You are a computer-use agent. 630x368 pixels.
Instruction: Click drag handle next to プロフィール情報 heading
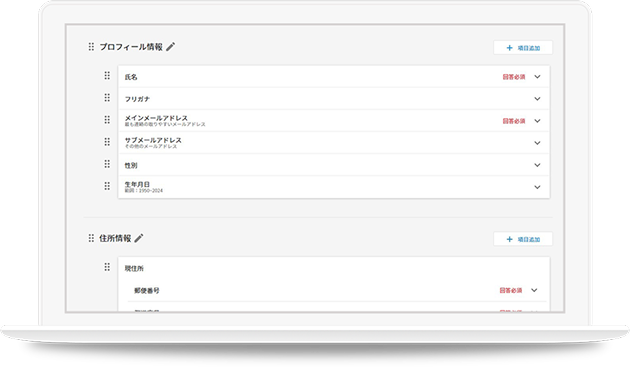[x=91, y=47]
